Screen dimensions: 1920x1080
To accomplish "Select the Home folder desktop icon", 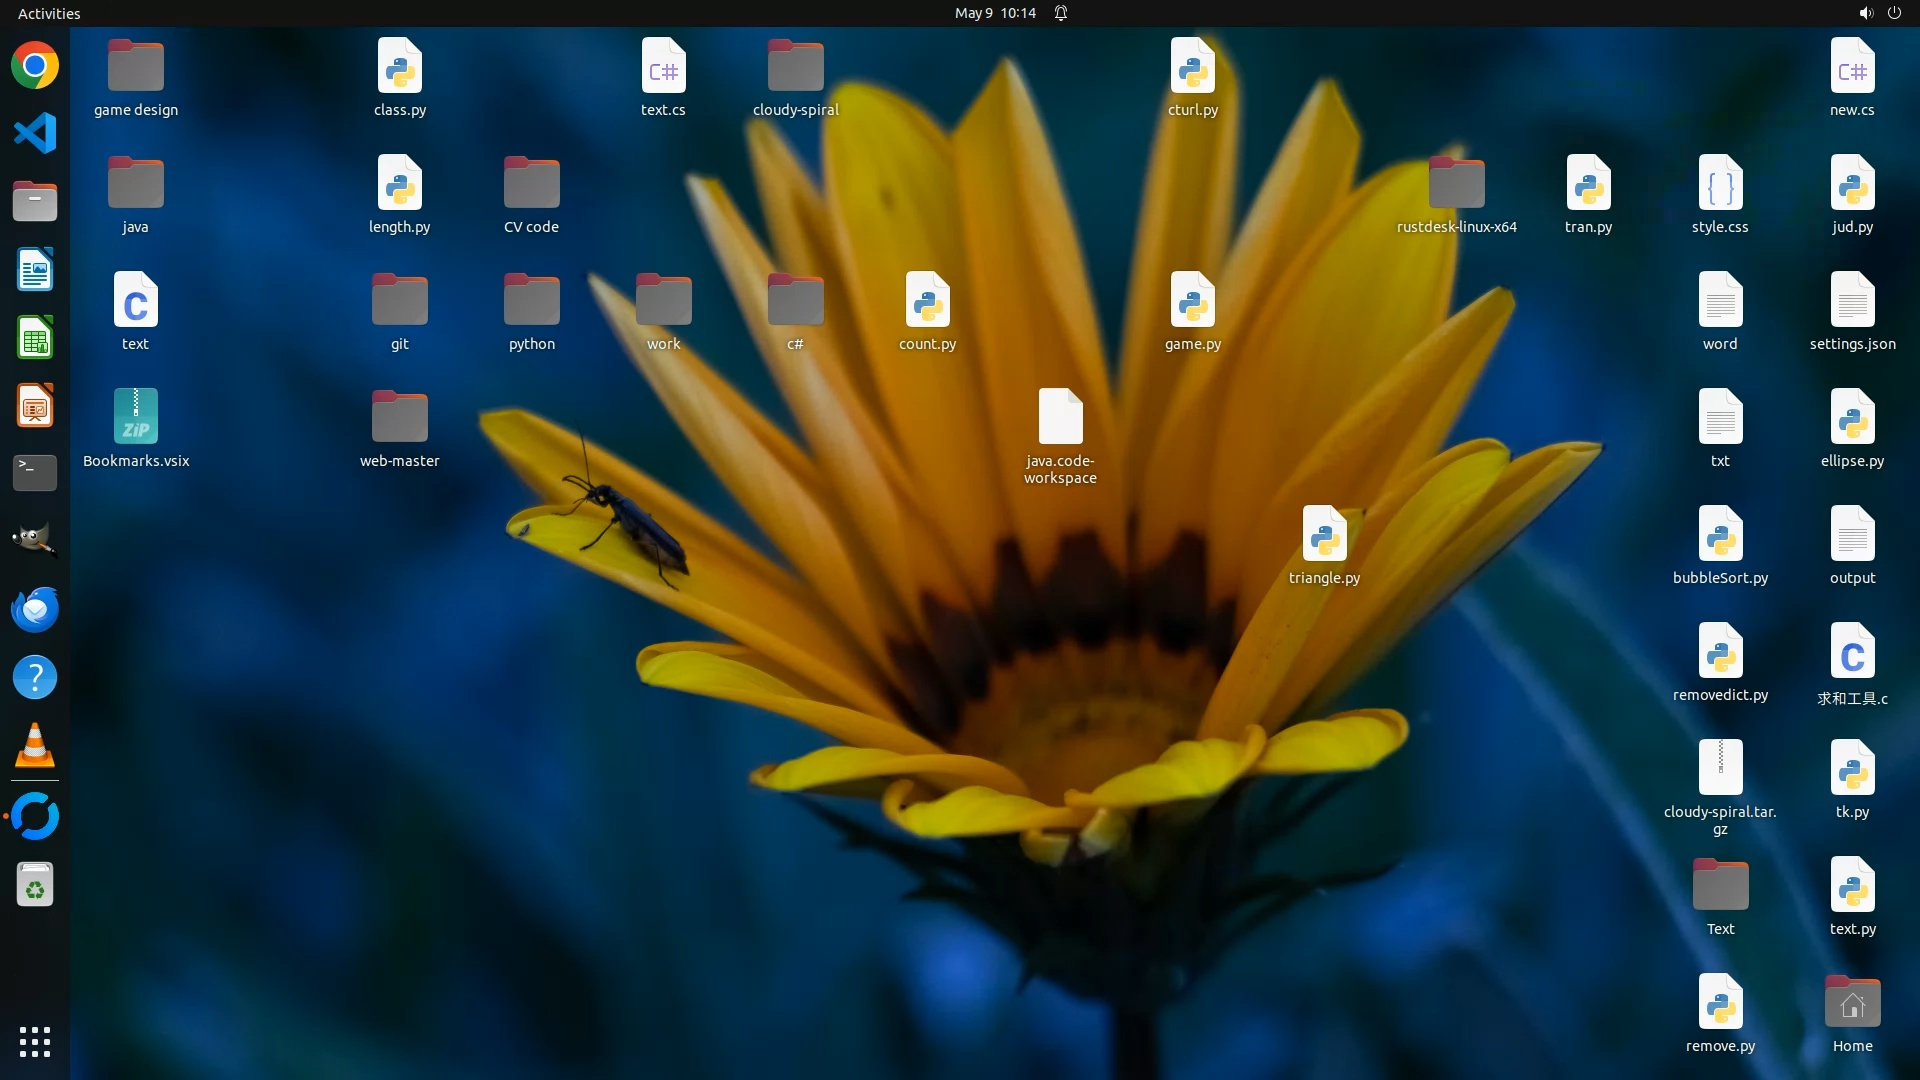I will (1852, 1013).
